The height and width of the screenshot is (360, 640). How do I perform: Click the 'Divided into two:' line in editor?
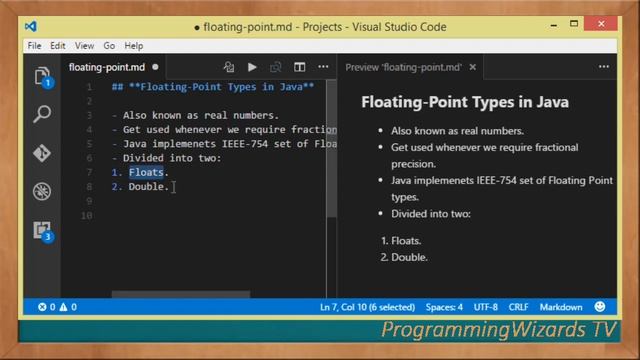(x=167, y=158)
